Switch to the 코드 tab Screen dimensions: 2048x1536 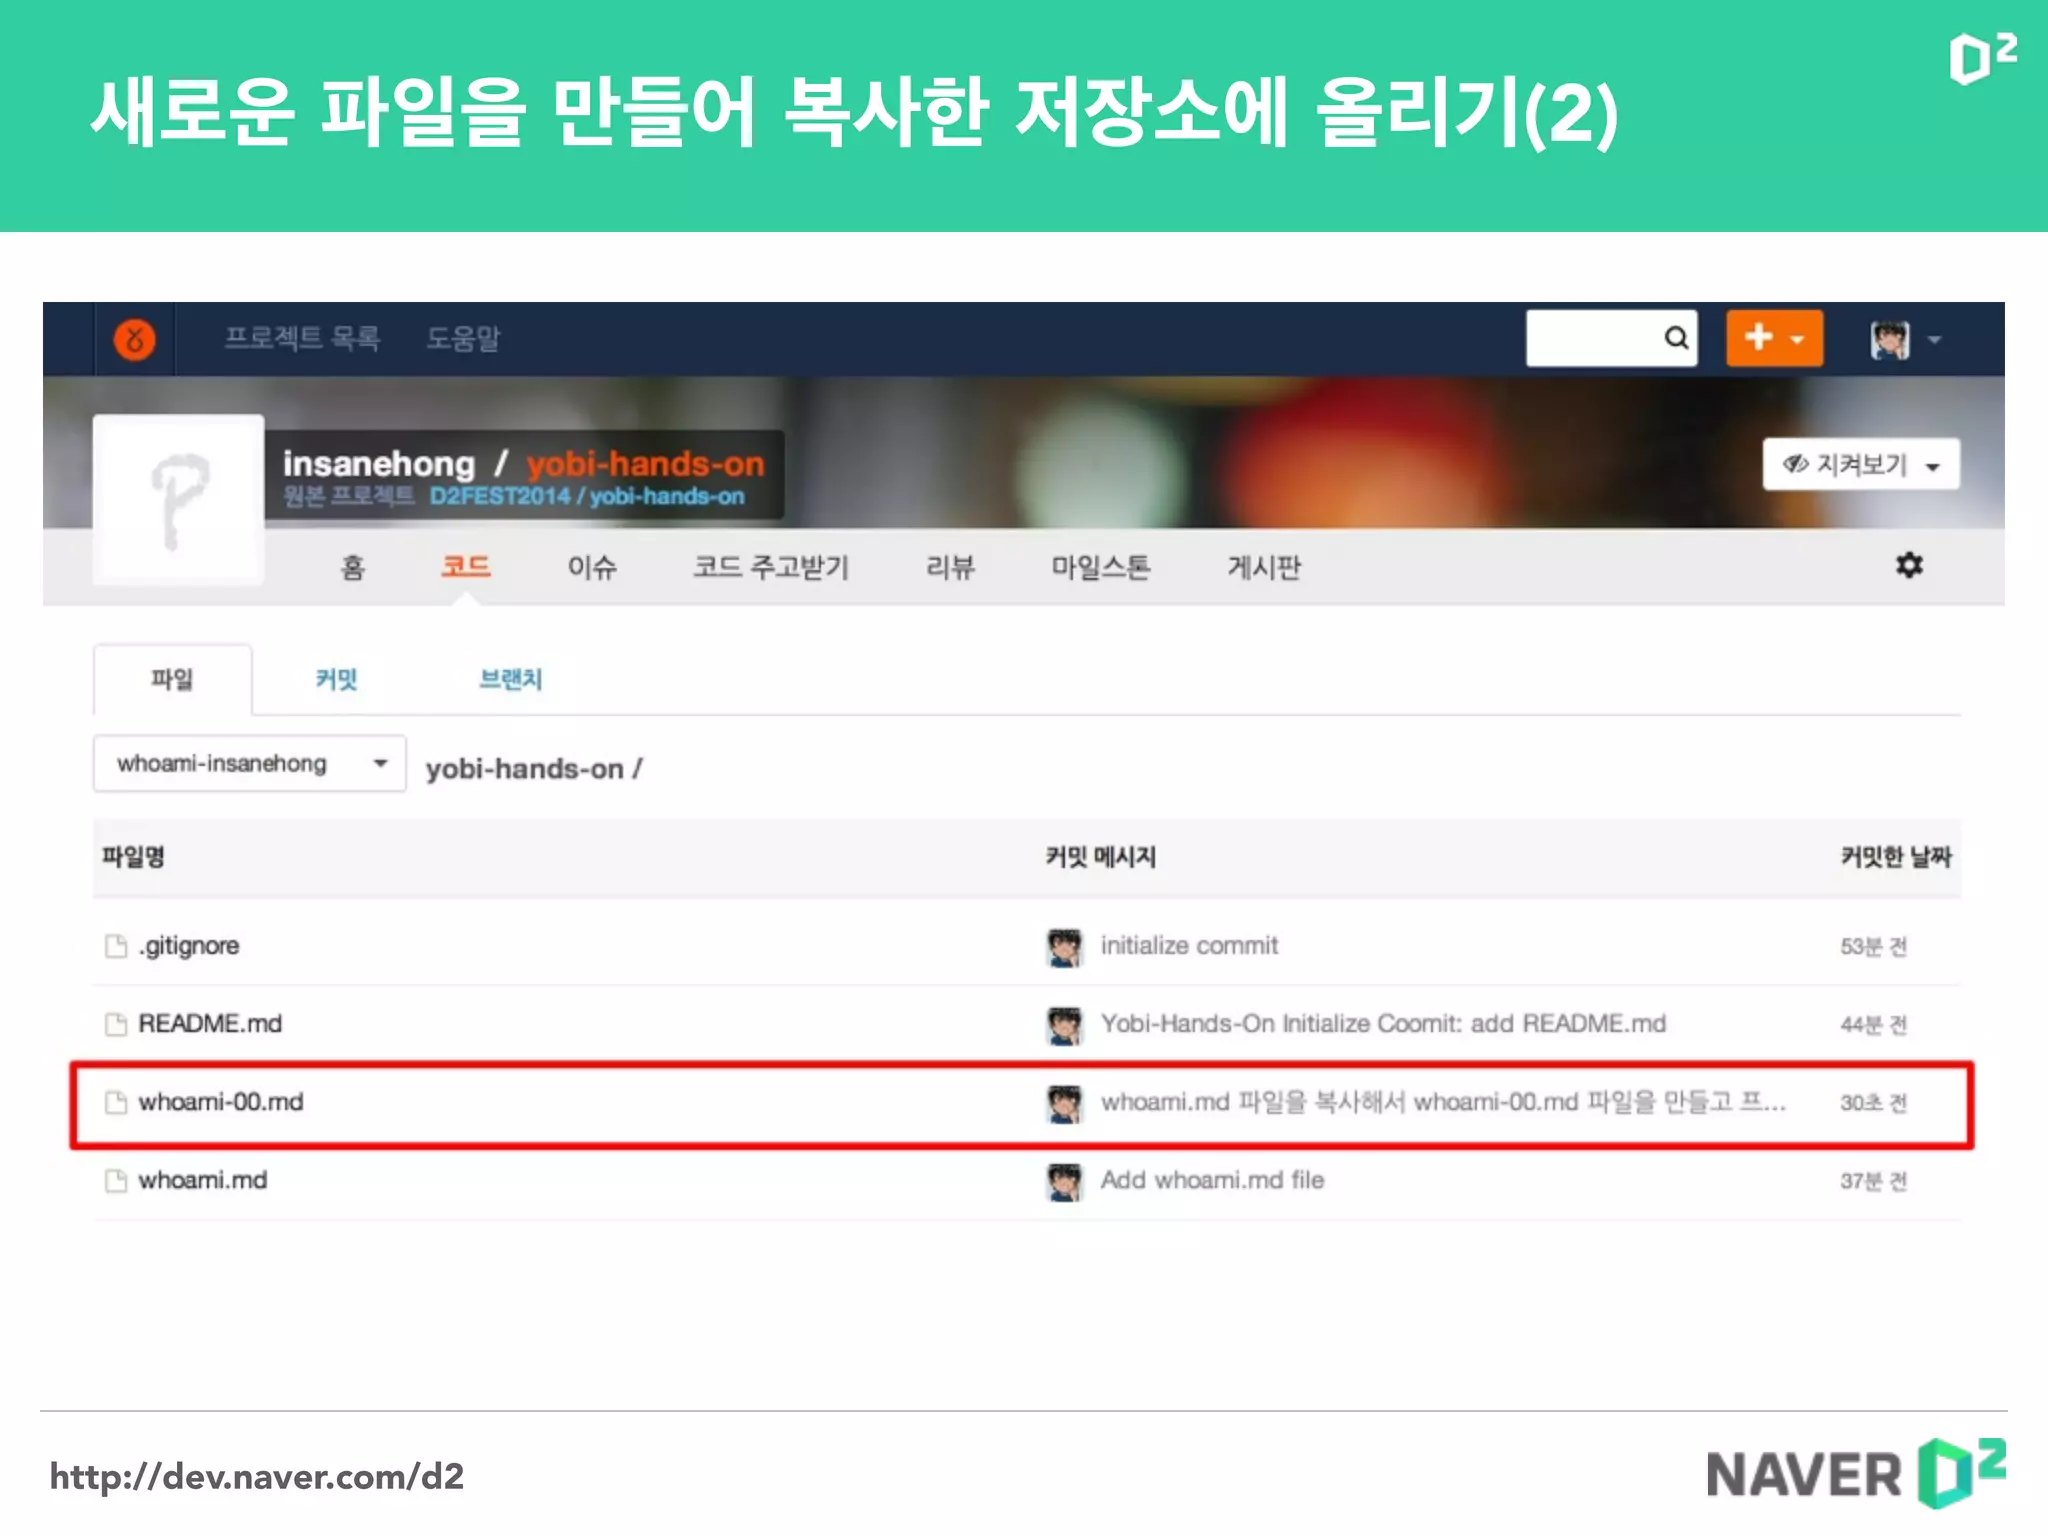[x=466, y=567]
